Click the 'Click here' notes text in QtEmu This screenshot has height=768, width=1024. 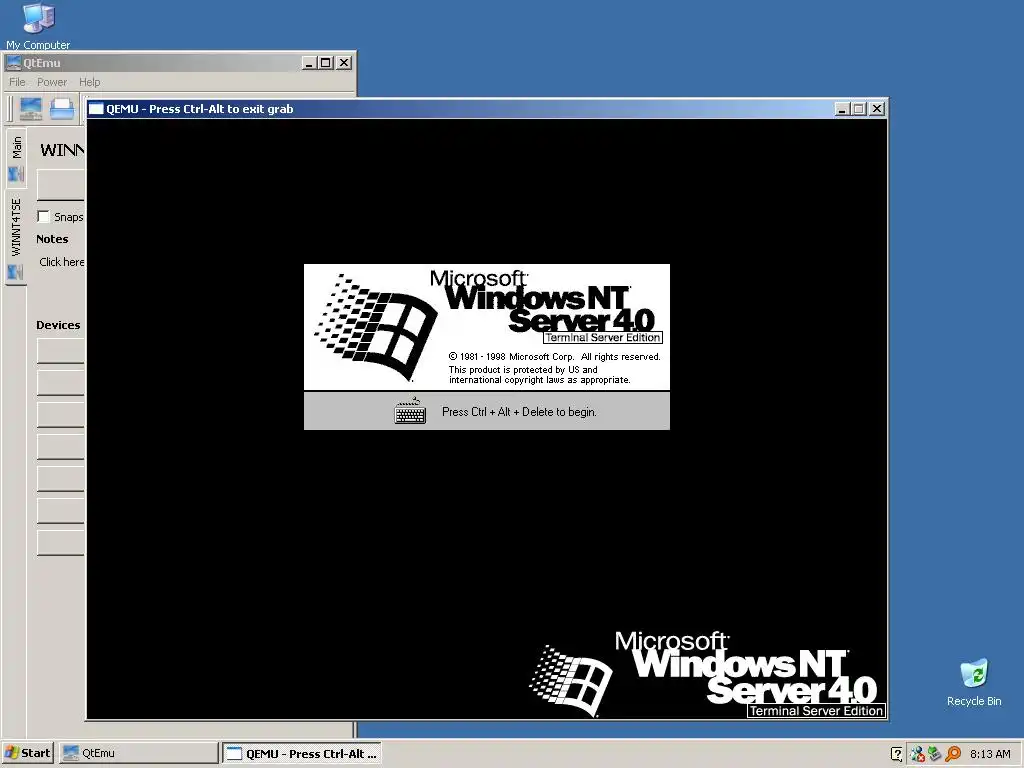click(61, 262)
